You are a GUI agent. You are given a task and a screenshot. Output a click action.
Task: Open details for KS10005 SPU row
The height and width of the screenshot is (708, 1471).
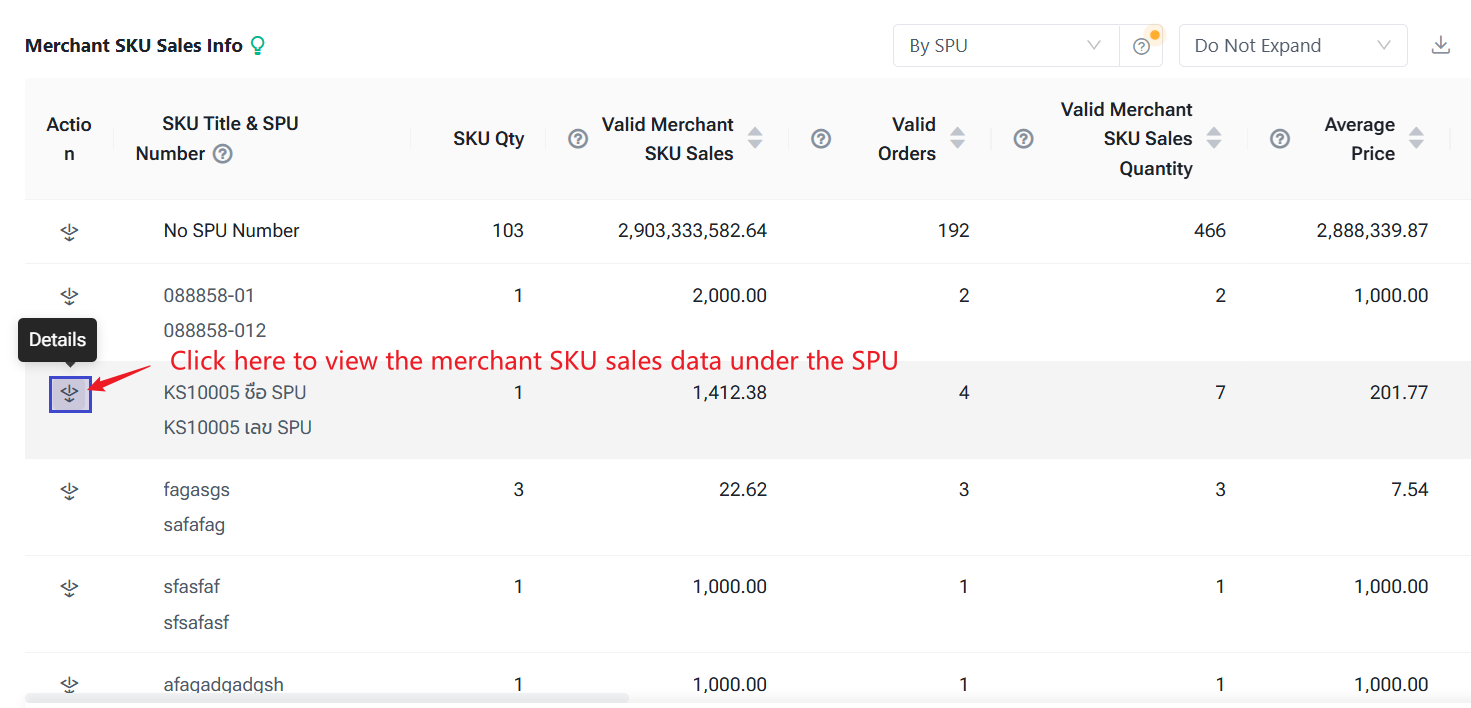(x=70, y=394)
